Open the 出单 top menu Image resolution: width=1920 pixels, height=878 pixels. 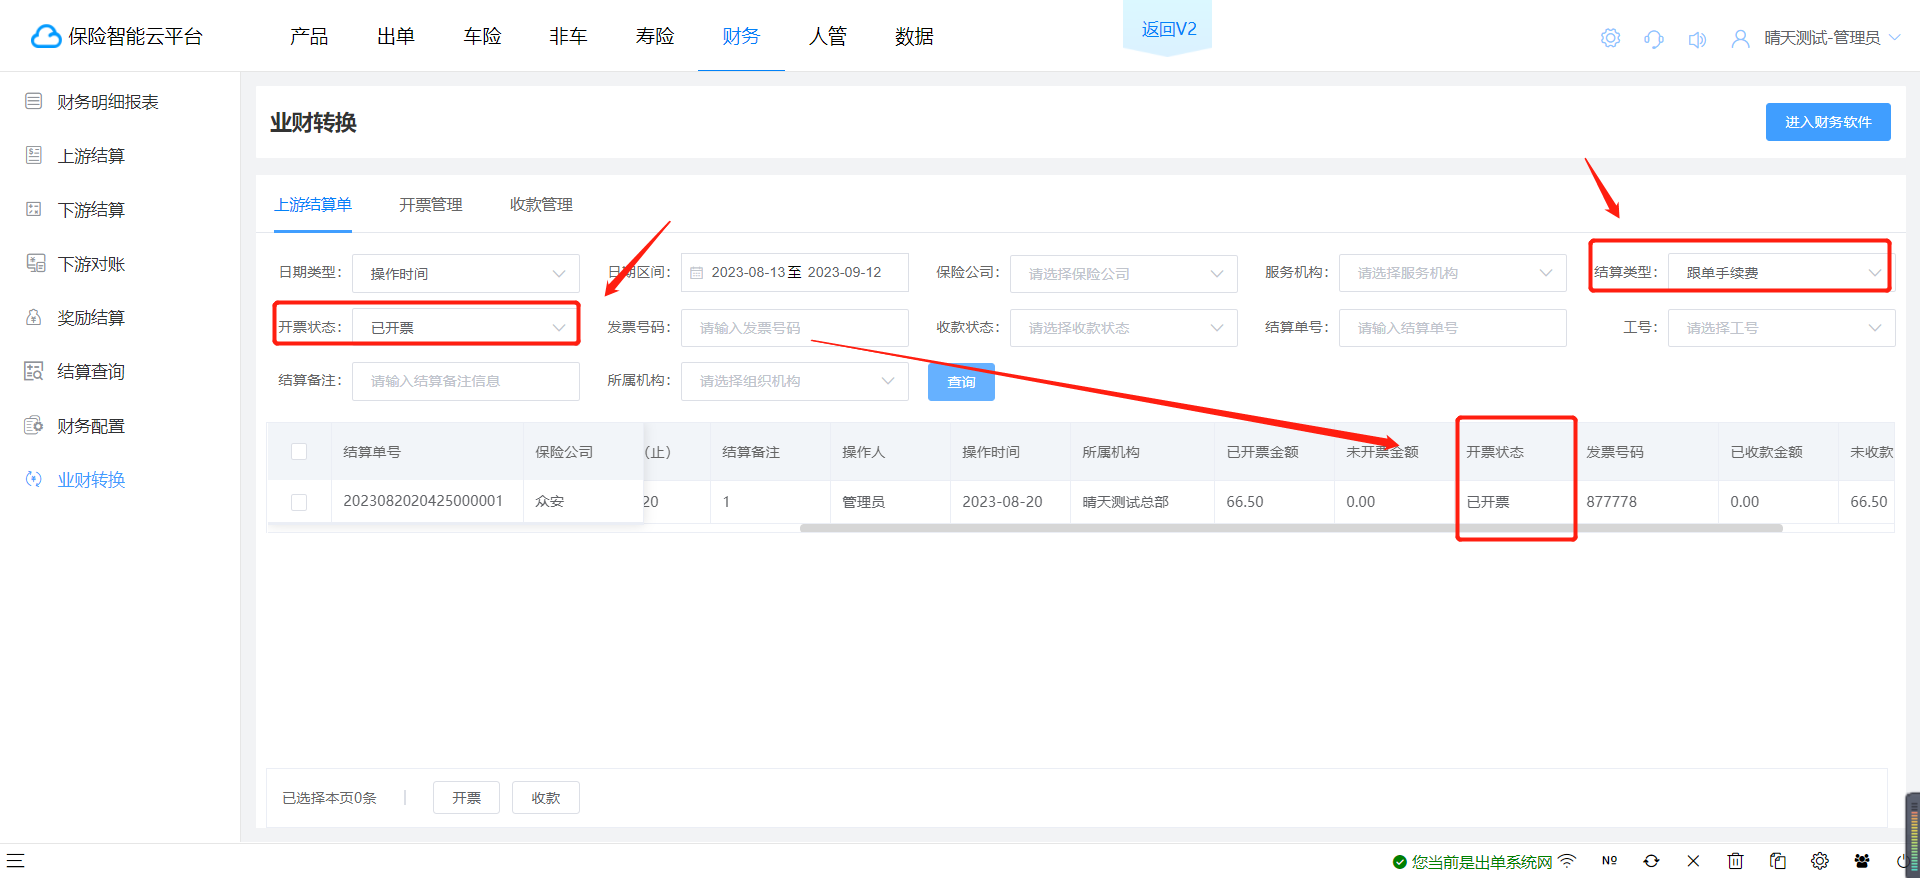[x=396, y=37]
